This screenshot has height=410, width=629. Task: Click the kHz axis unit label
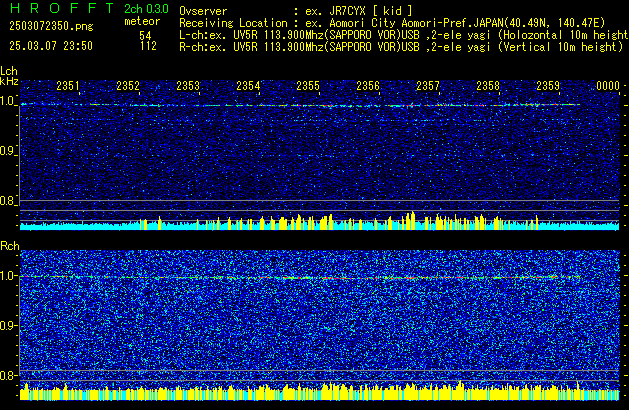9,81
